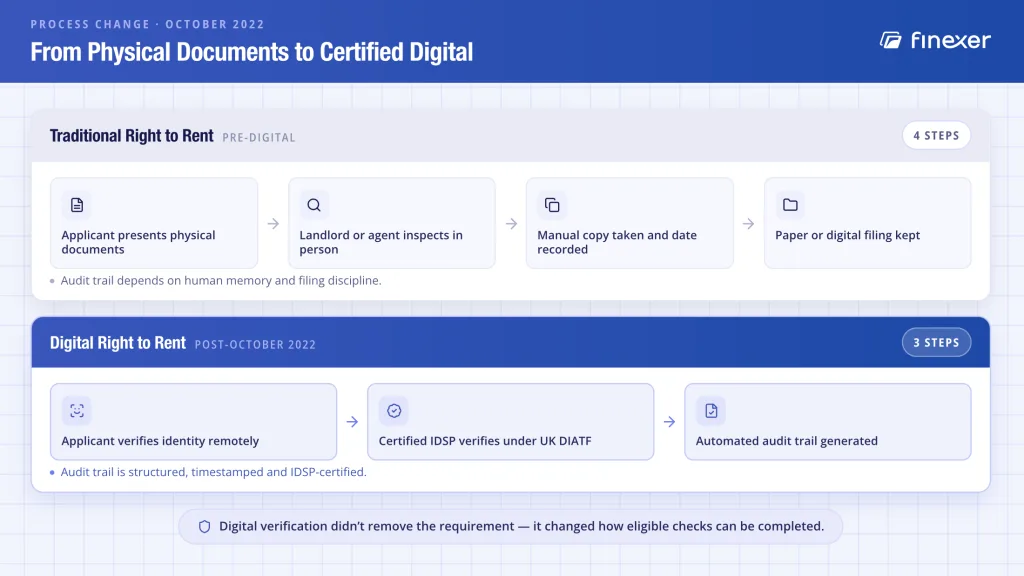
Task: Select the Certified IDSP verifies under UK DIATF card
Action: (x=511, y=422)
